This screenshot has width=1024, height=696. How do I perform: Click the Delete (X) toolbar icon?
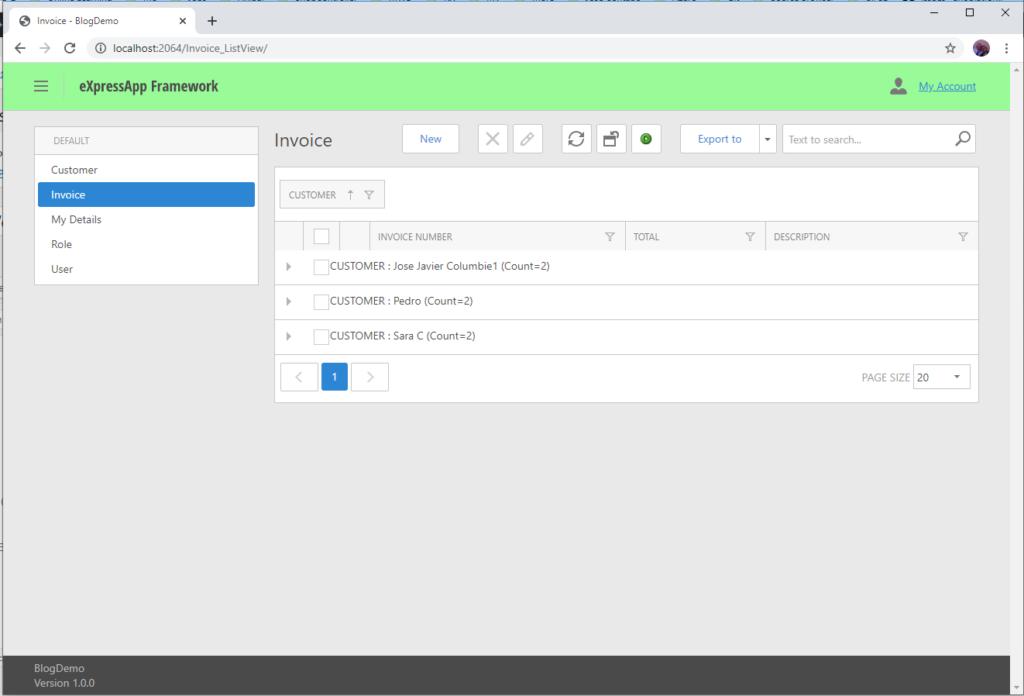click(492, 138)
